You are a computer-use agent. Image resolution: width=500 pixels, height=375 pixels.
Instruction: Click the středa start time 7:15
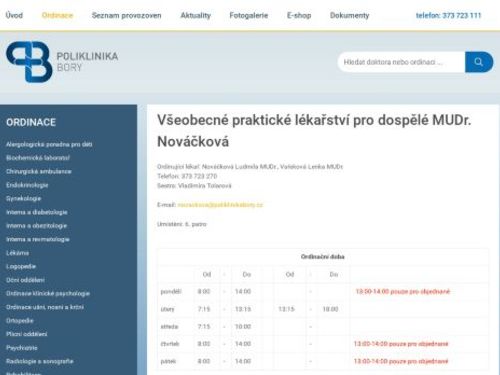[x=204, y=327]
